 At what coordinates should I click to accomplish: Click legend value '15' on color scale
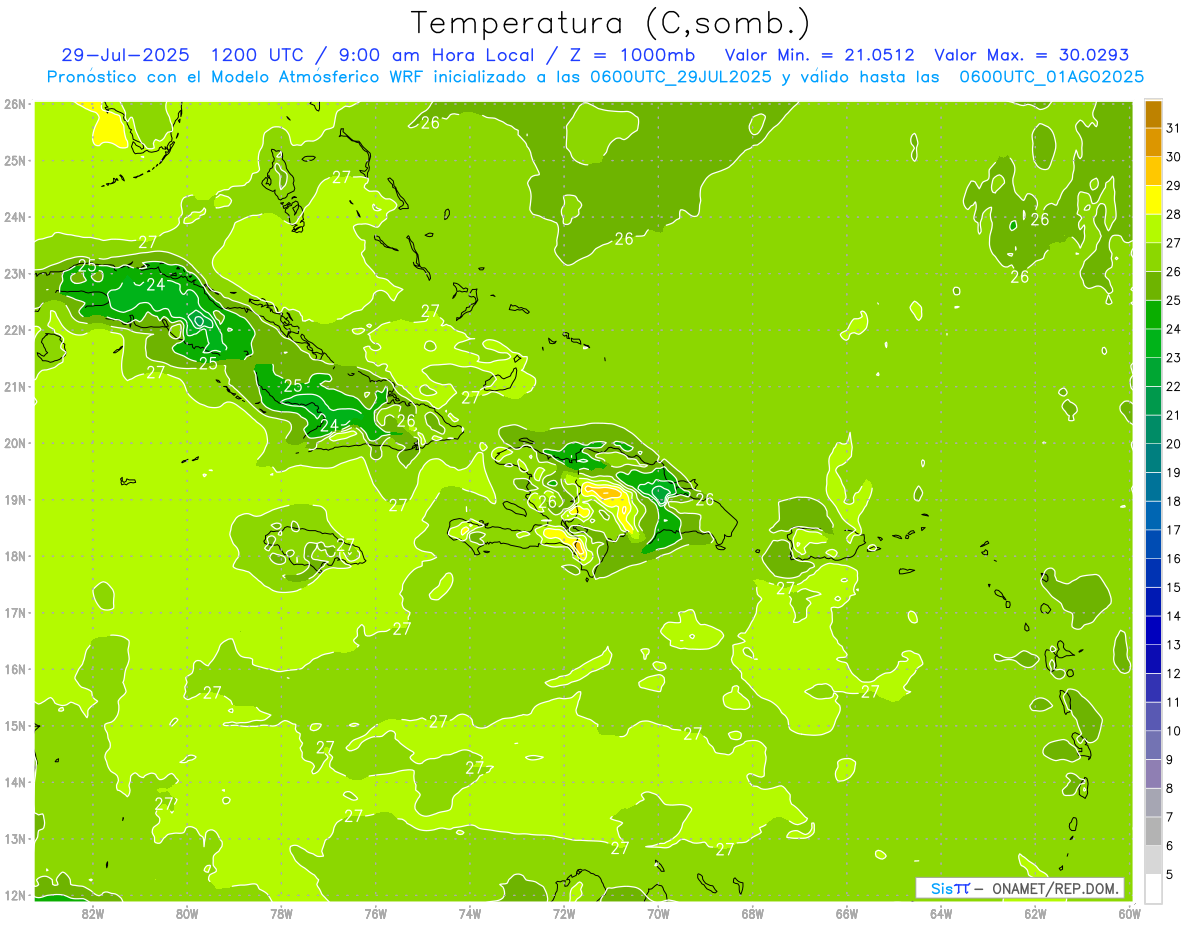[x=1174, y=587]
